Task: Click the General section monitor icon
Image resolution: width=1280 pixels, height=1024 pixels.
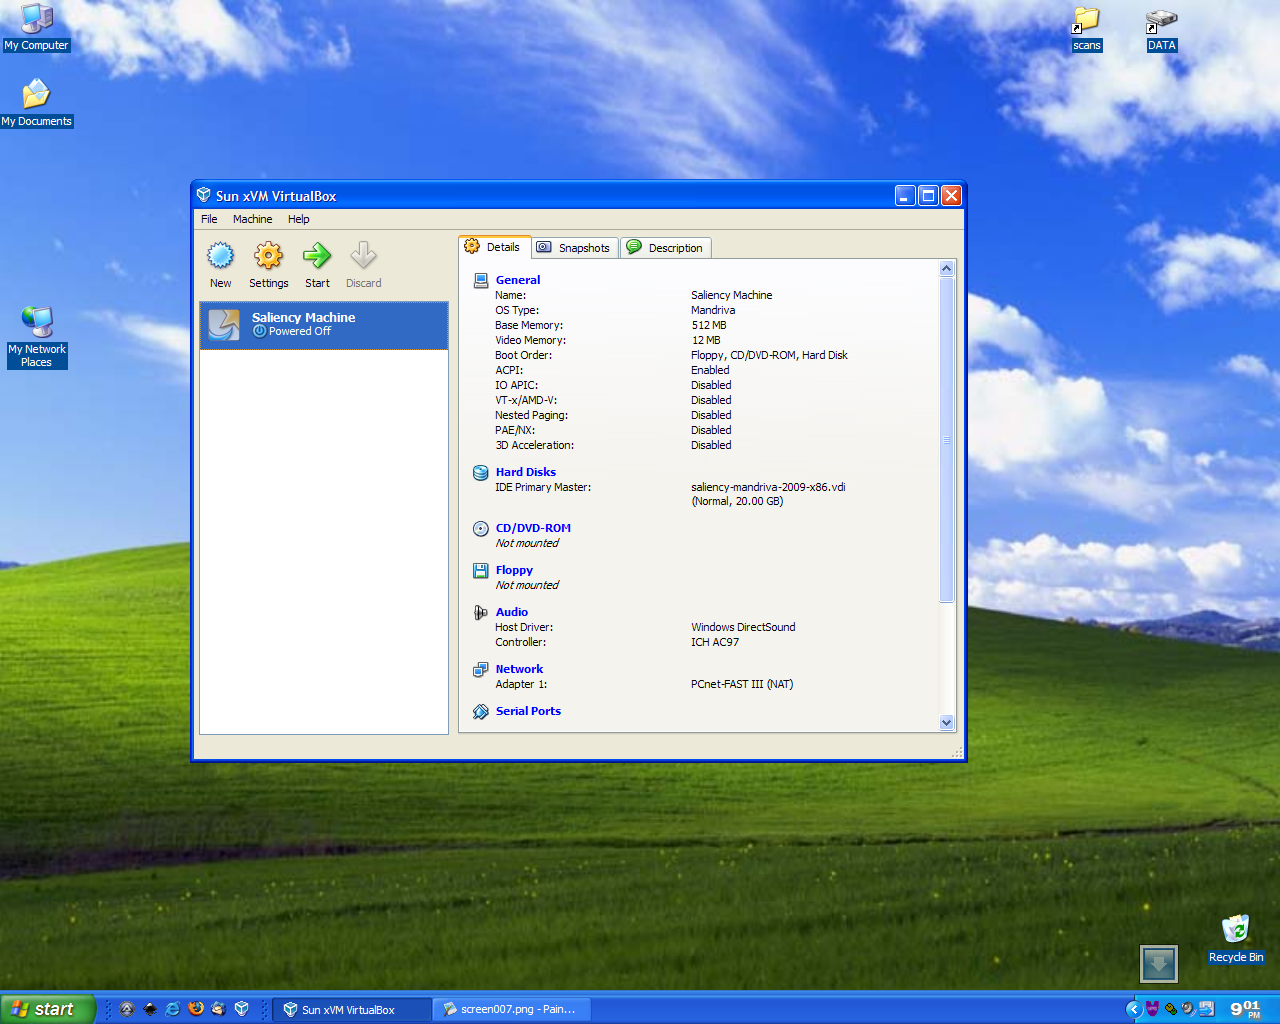Action: click(481, 280)
